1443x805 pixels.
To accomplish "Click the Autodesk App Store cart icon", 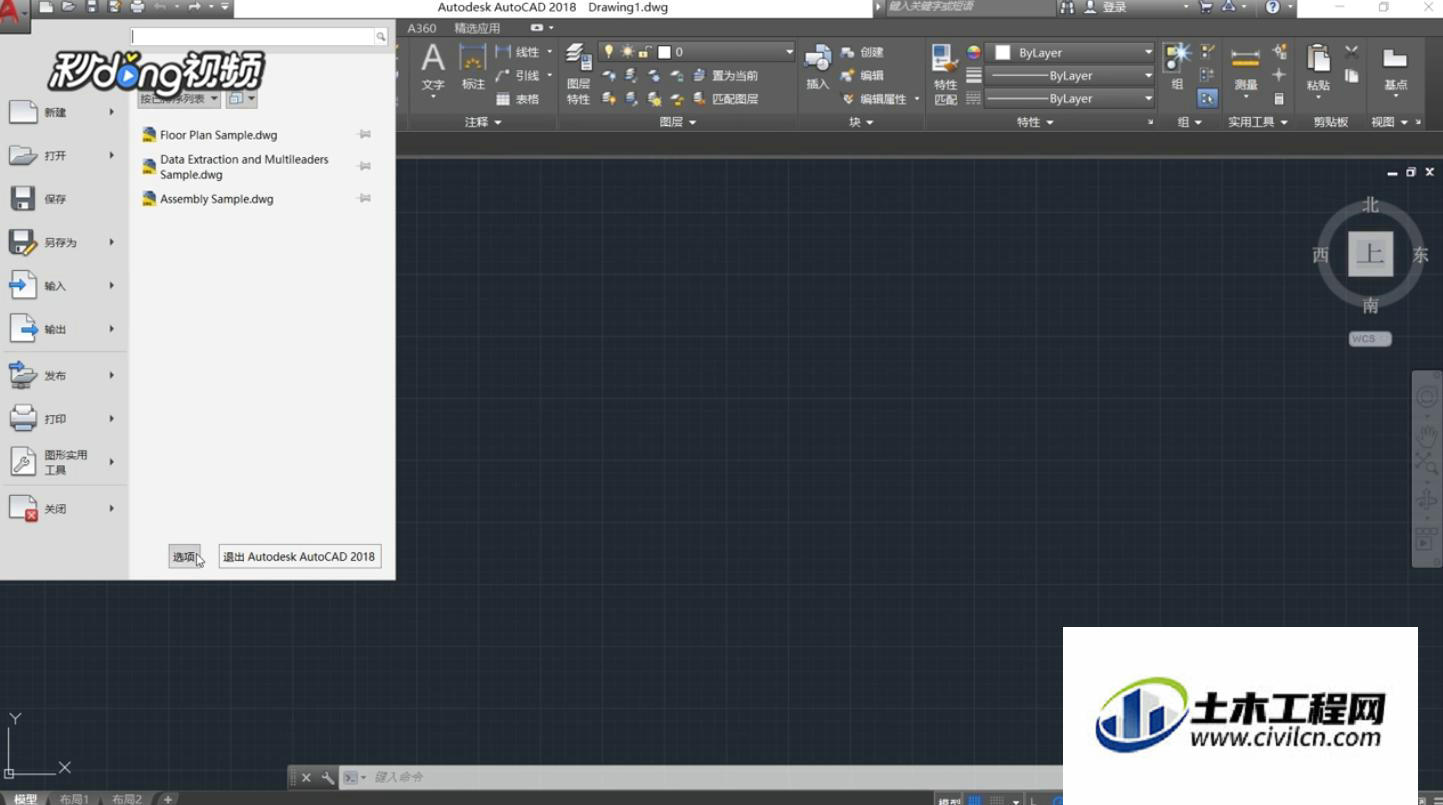I will click(1205, 7).
